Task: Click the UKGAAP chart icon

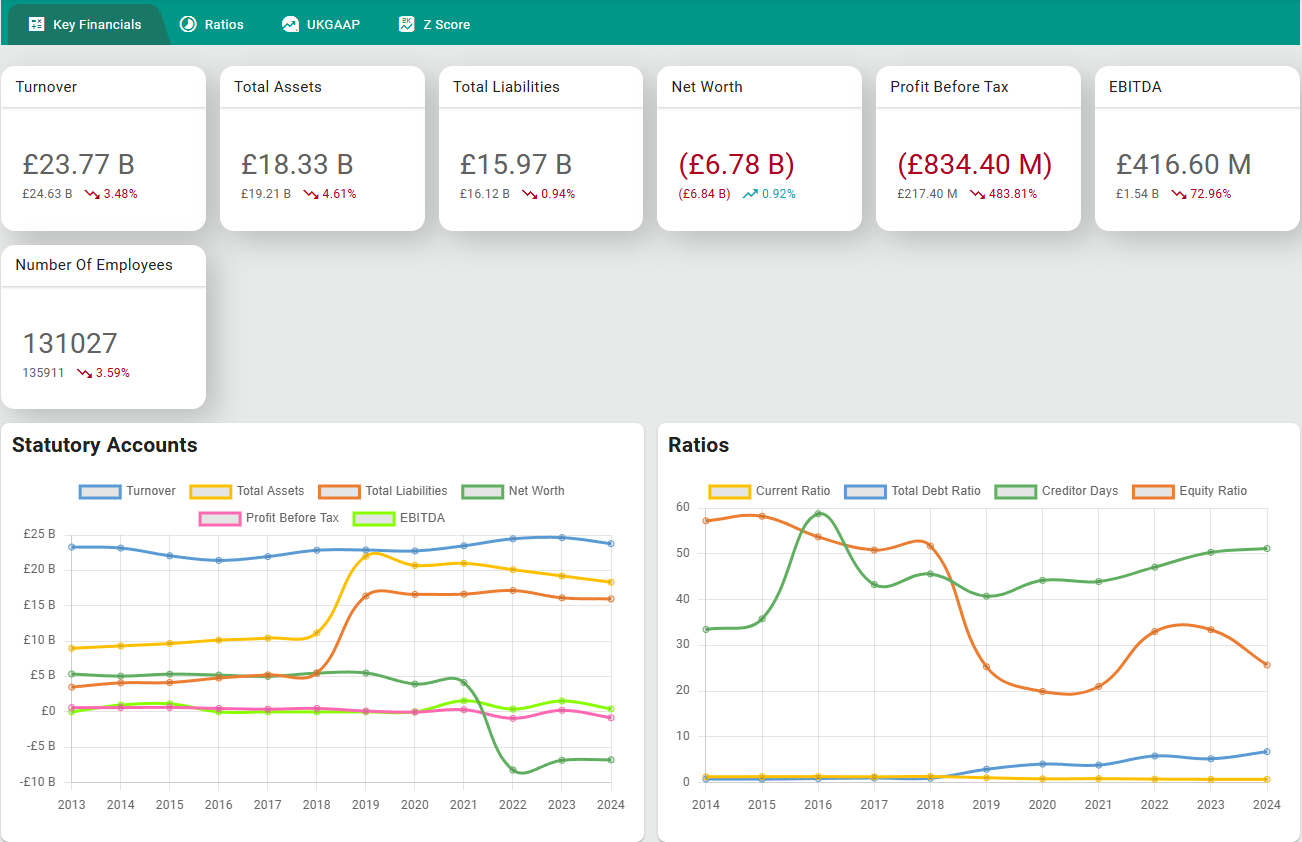Action: 290,24
